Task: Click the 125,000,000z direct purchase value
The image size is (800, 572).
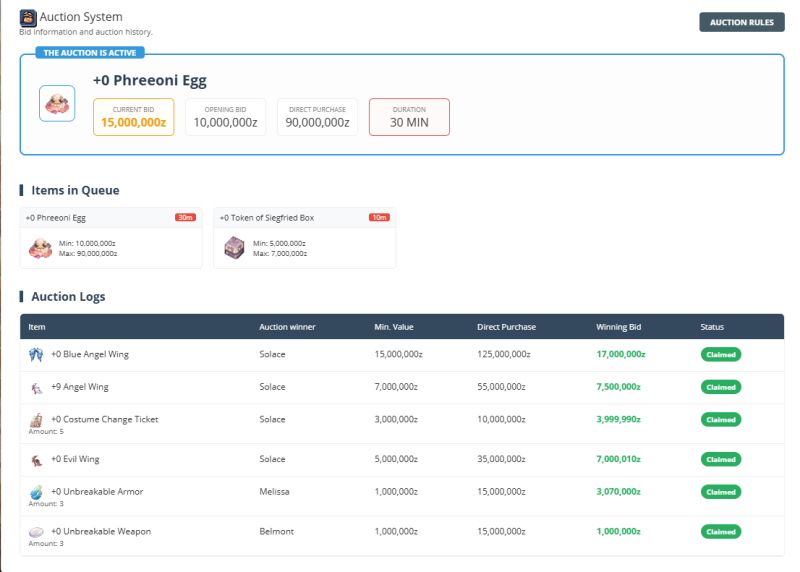Action: click(x=504, y=354)
